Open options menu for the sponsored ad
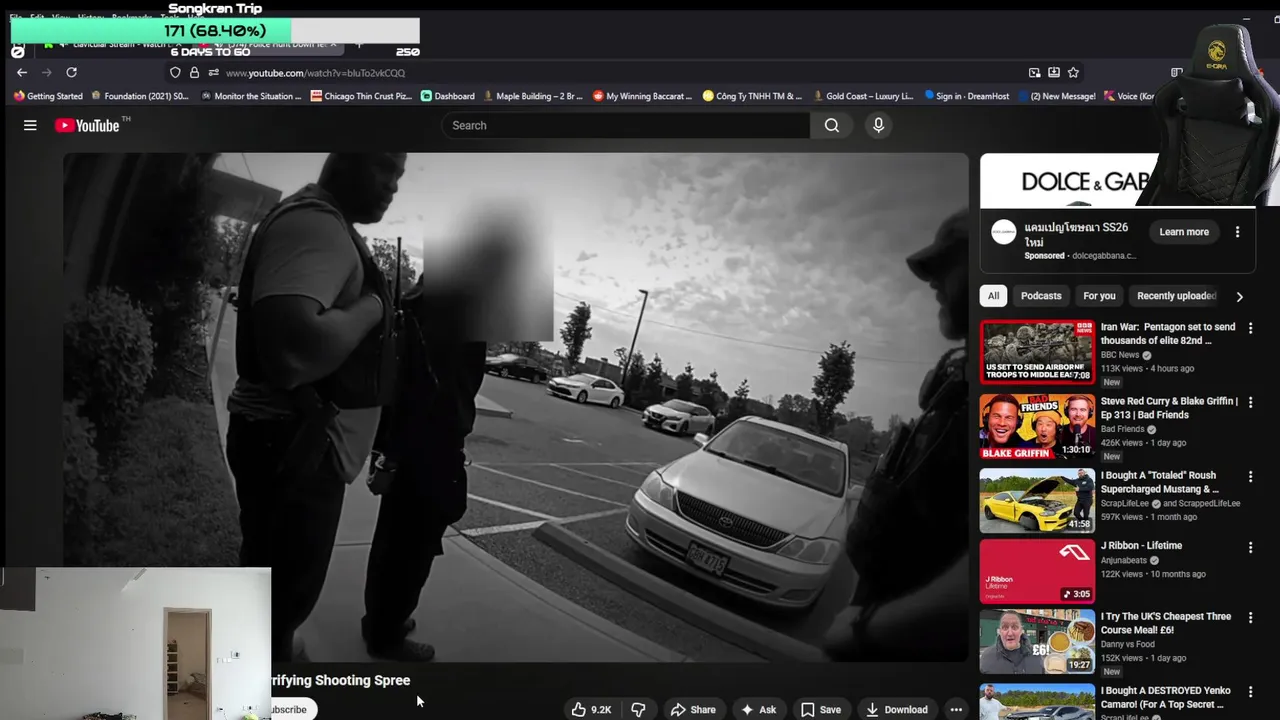Screen dimensions: 1280x720 click(1237, 232)
